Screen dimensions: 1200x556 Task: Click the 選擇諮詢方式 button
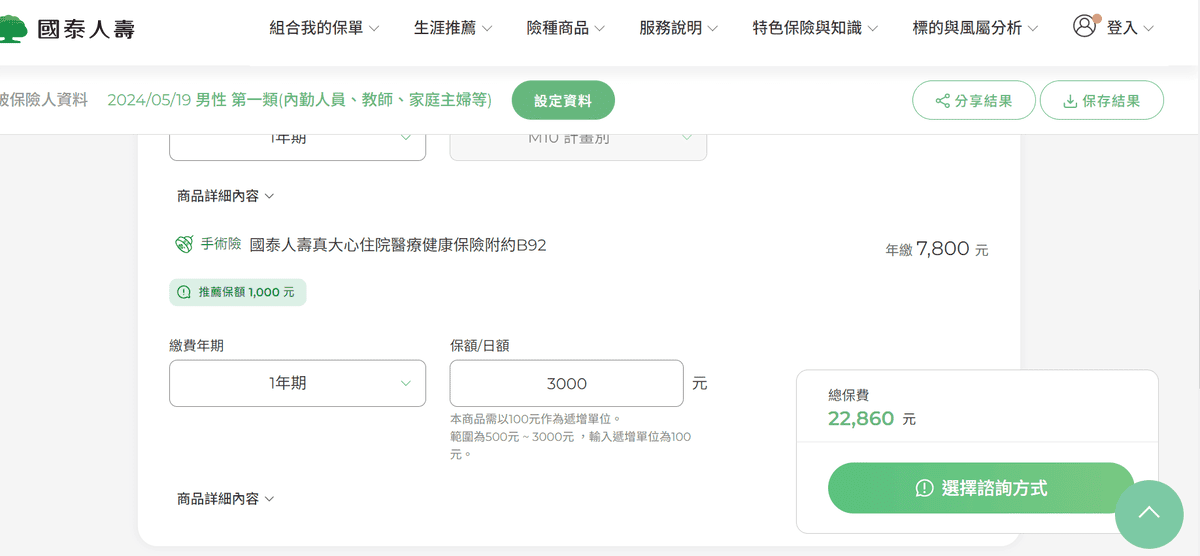[x=981, y=488]
